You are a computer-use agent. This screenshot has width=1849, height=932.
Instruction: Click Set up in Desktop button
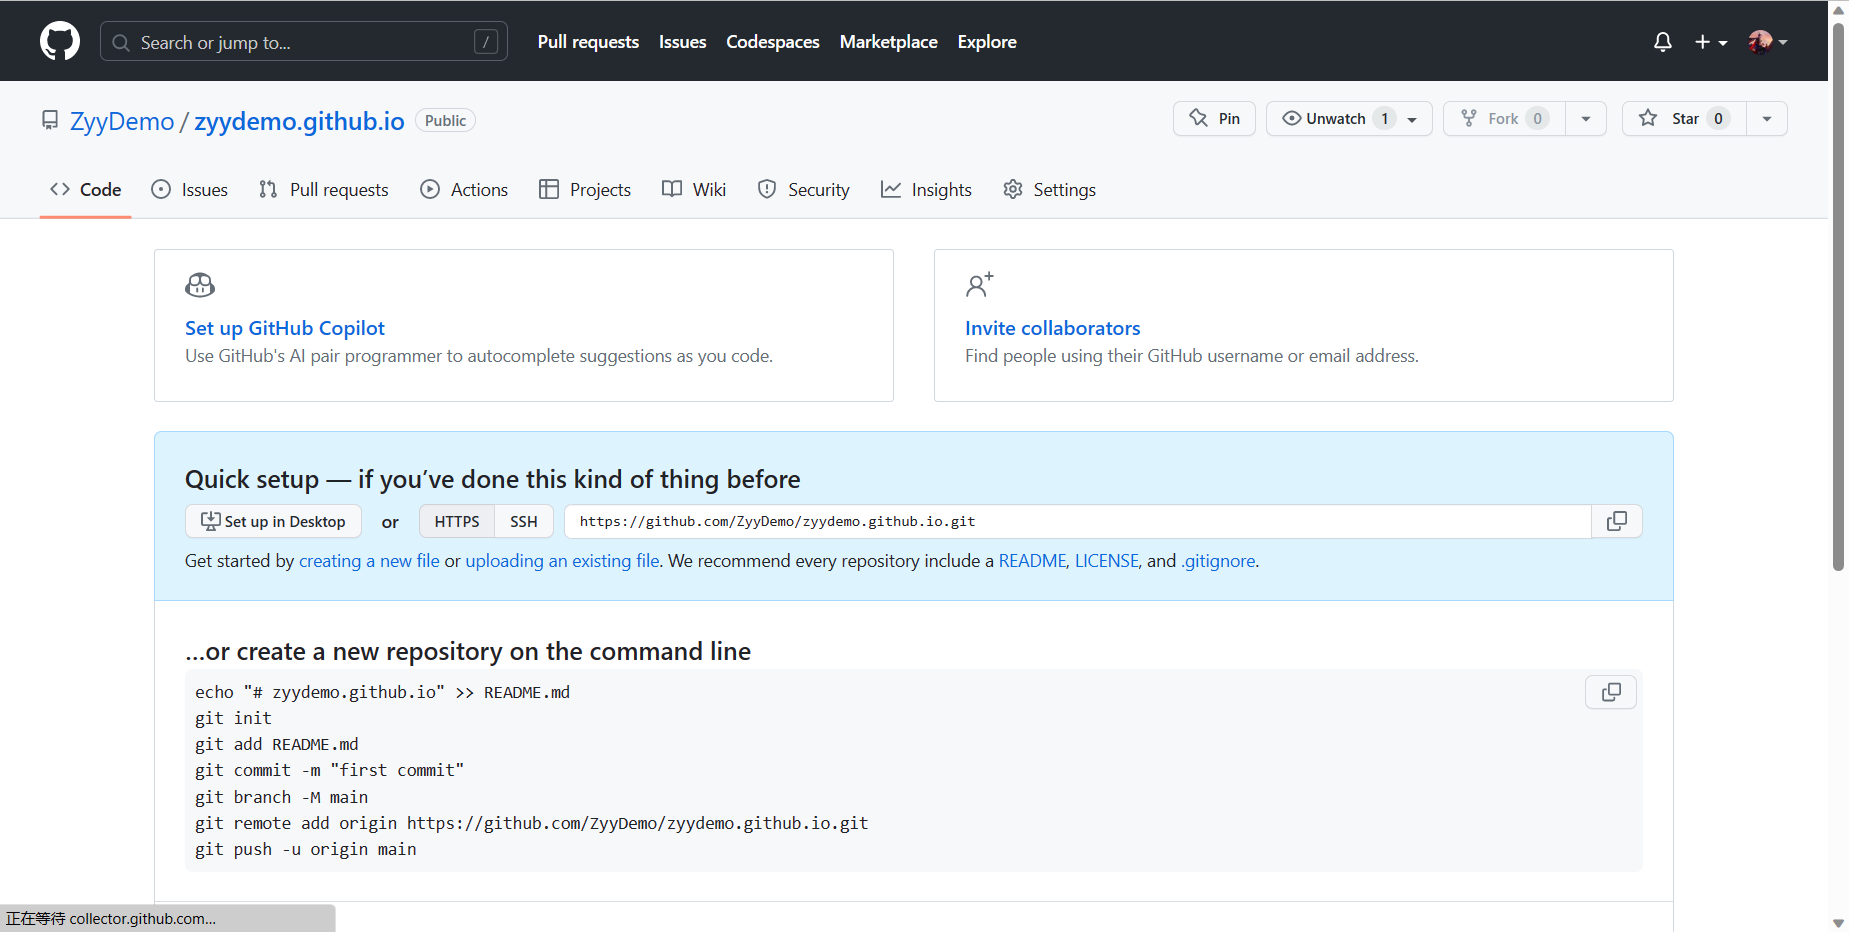tap(273, 521)
